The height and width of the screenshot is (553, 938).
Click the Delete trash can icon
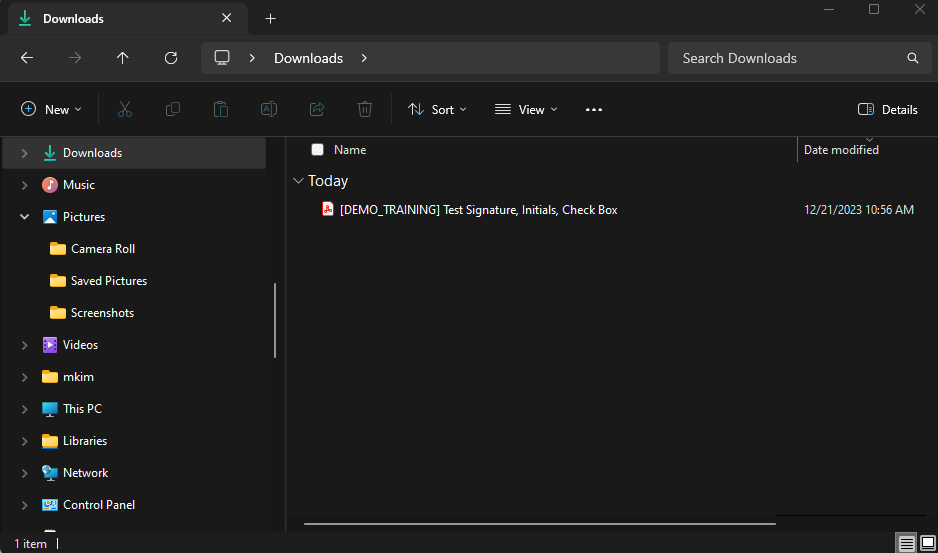coord(365,110)
